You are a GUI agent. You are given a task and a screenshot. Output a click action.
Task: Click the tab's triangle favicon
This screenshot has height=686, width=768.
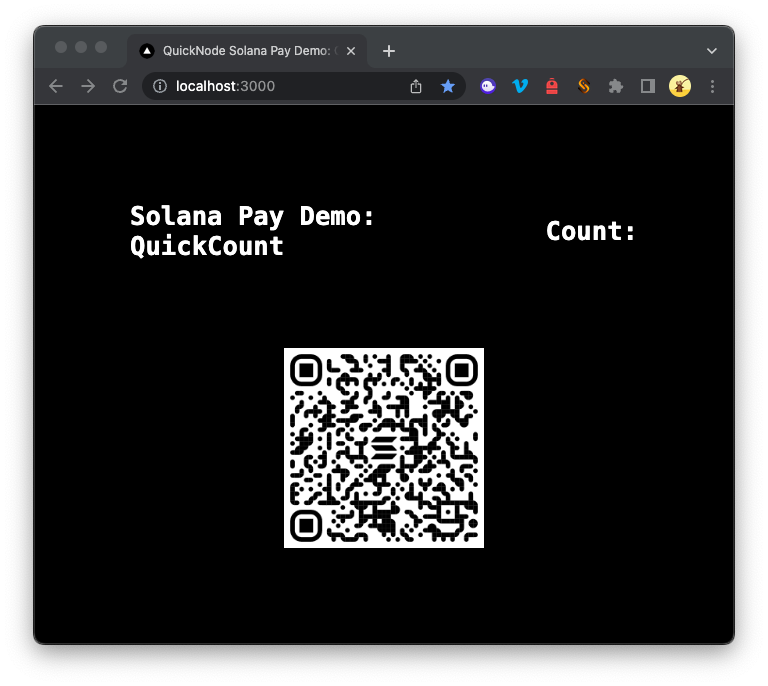(x=147, y=51)
